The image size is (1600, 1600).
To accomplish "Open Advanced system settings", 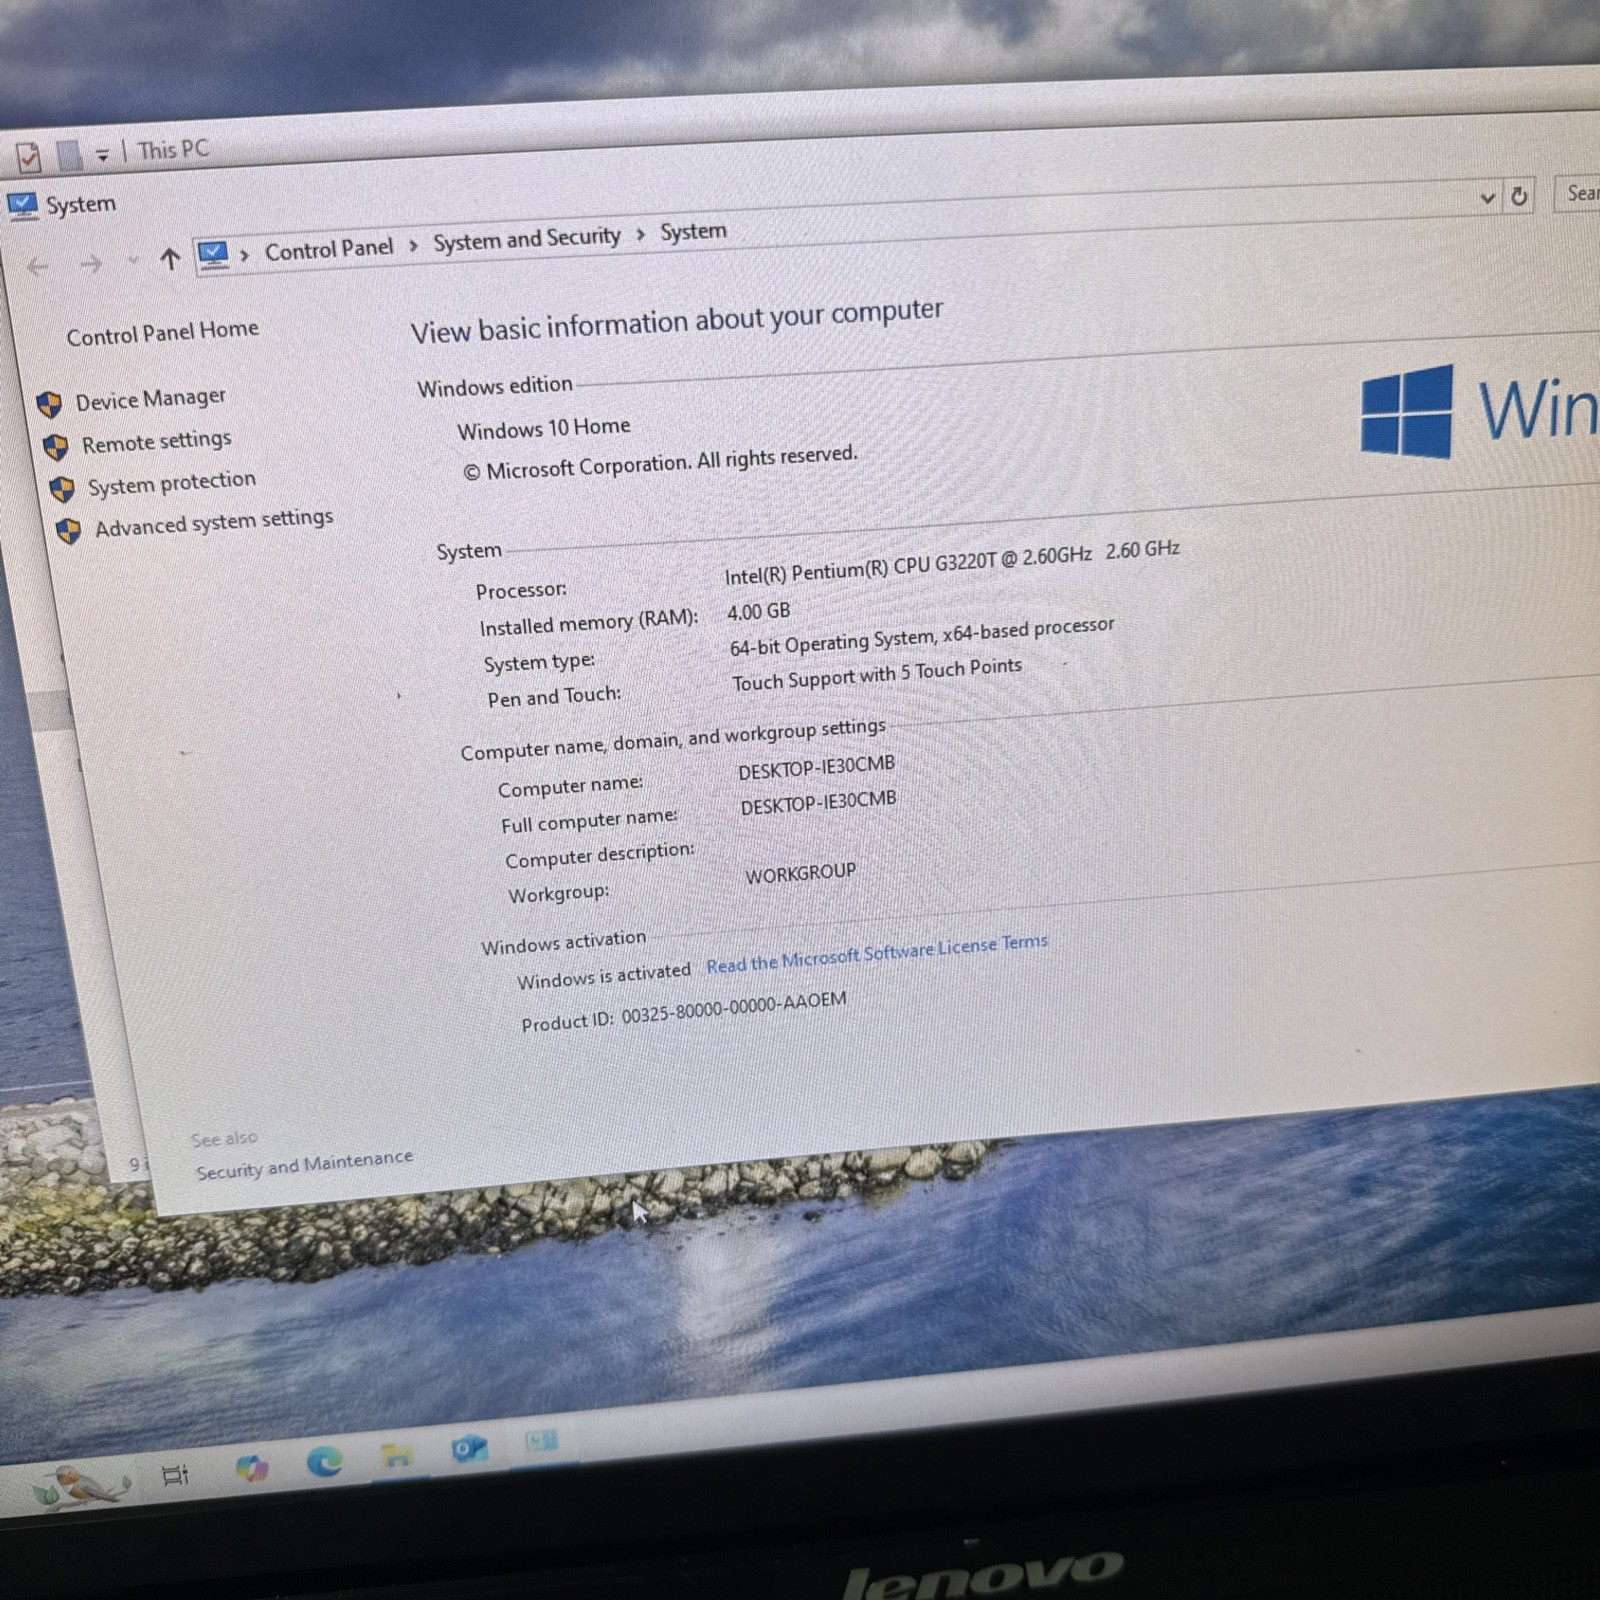I will [213, 522].
